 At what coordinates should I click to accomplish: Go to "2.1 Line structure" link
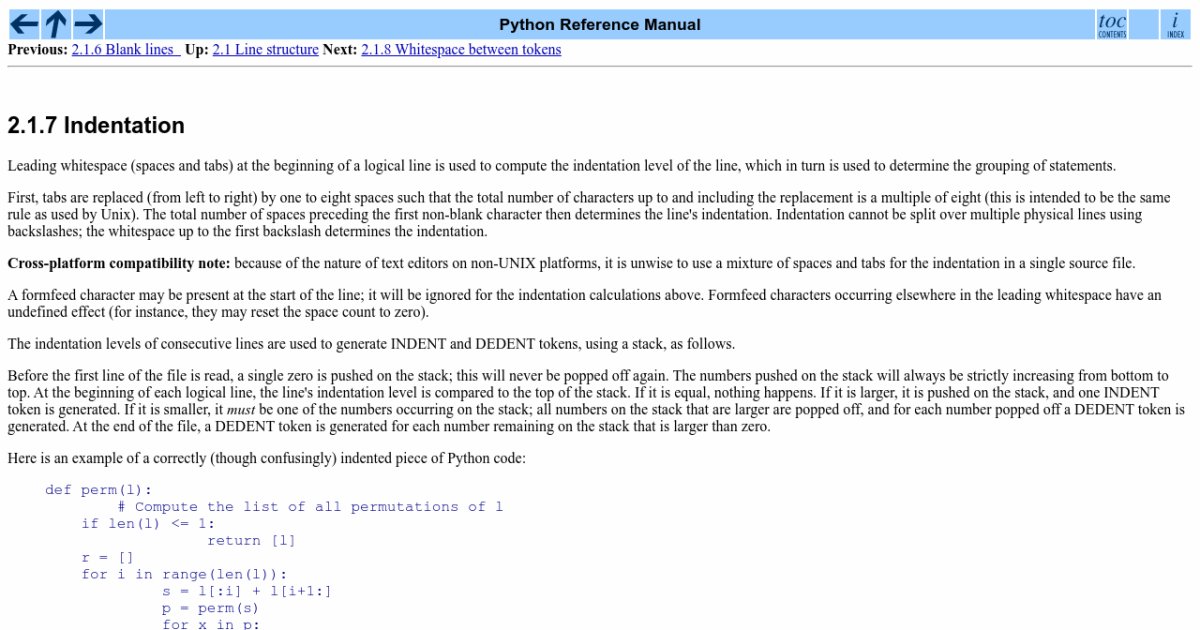click(265, 49)
